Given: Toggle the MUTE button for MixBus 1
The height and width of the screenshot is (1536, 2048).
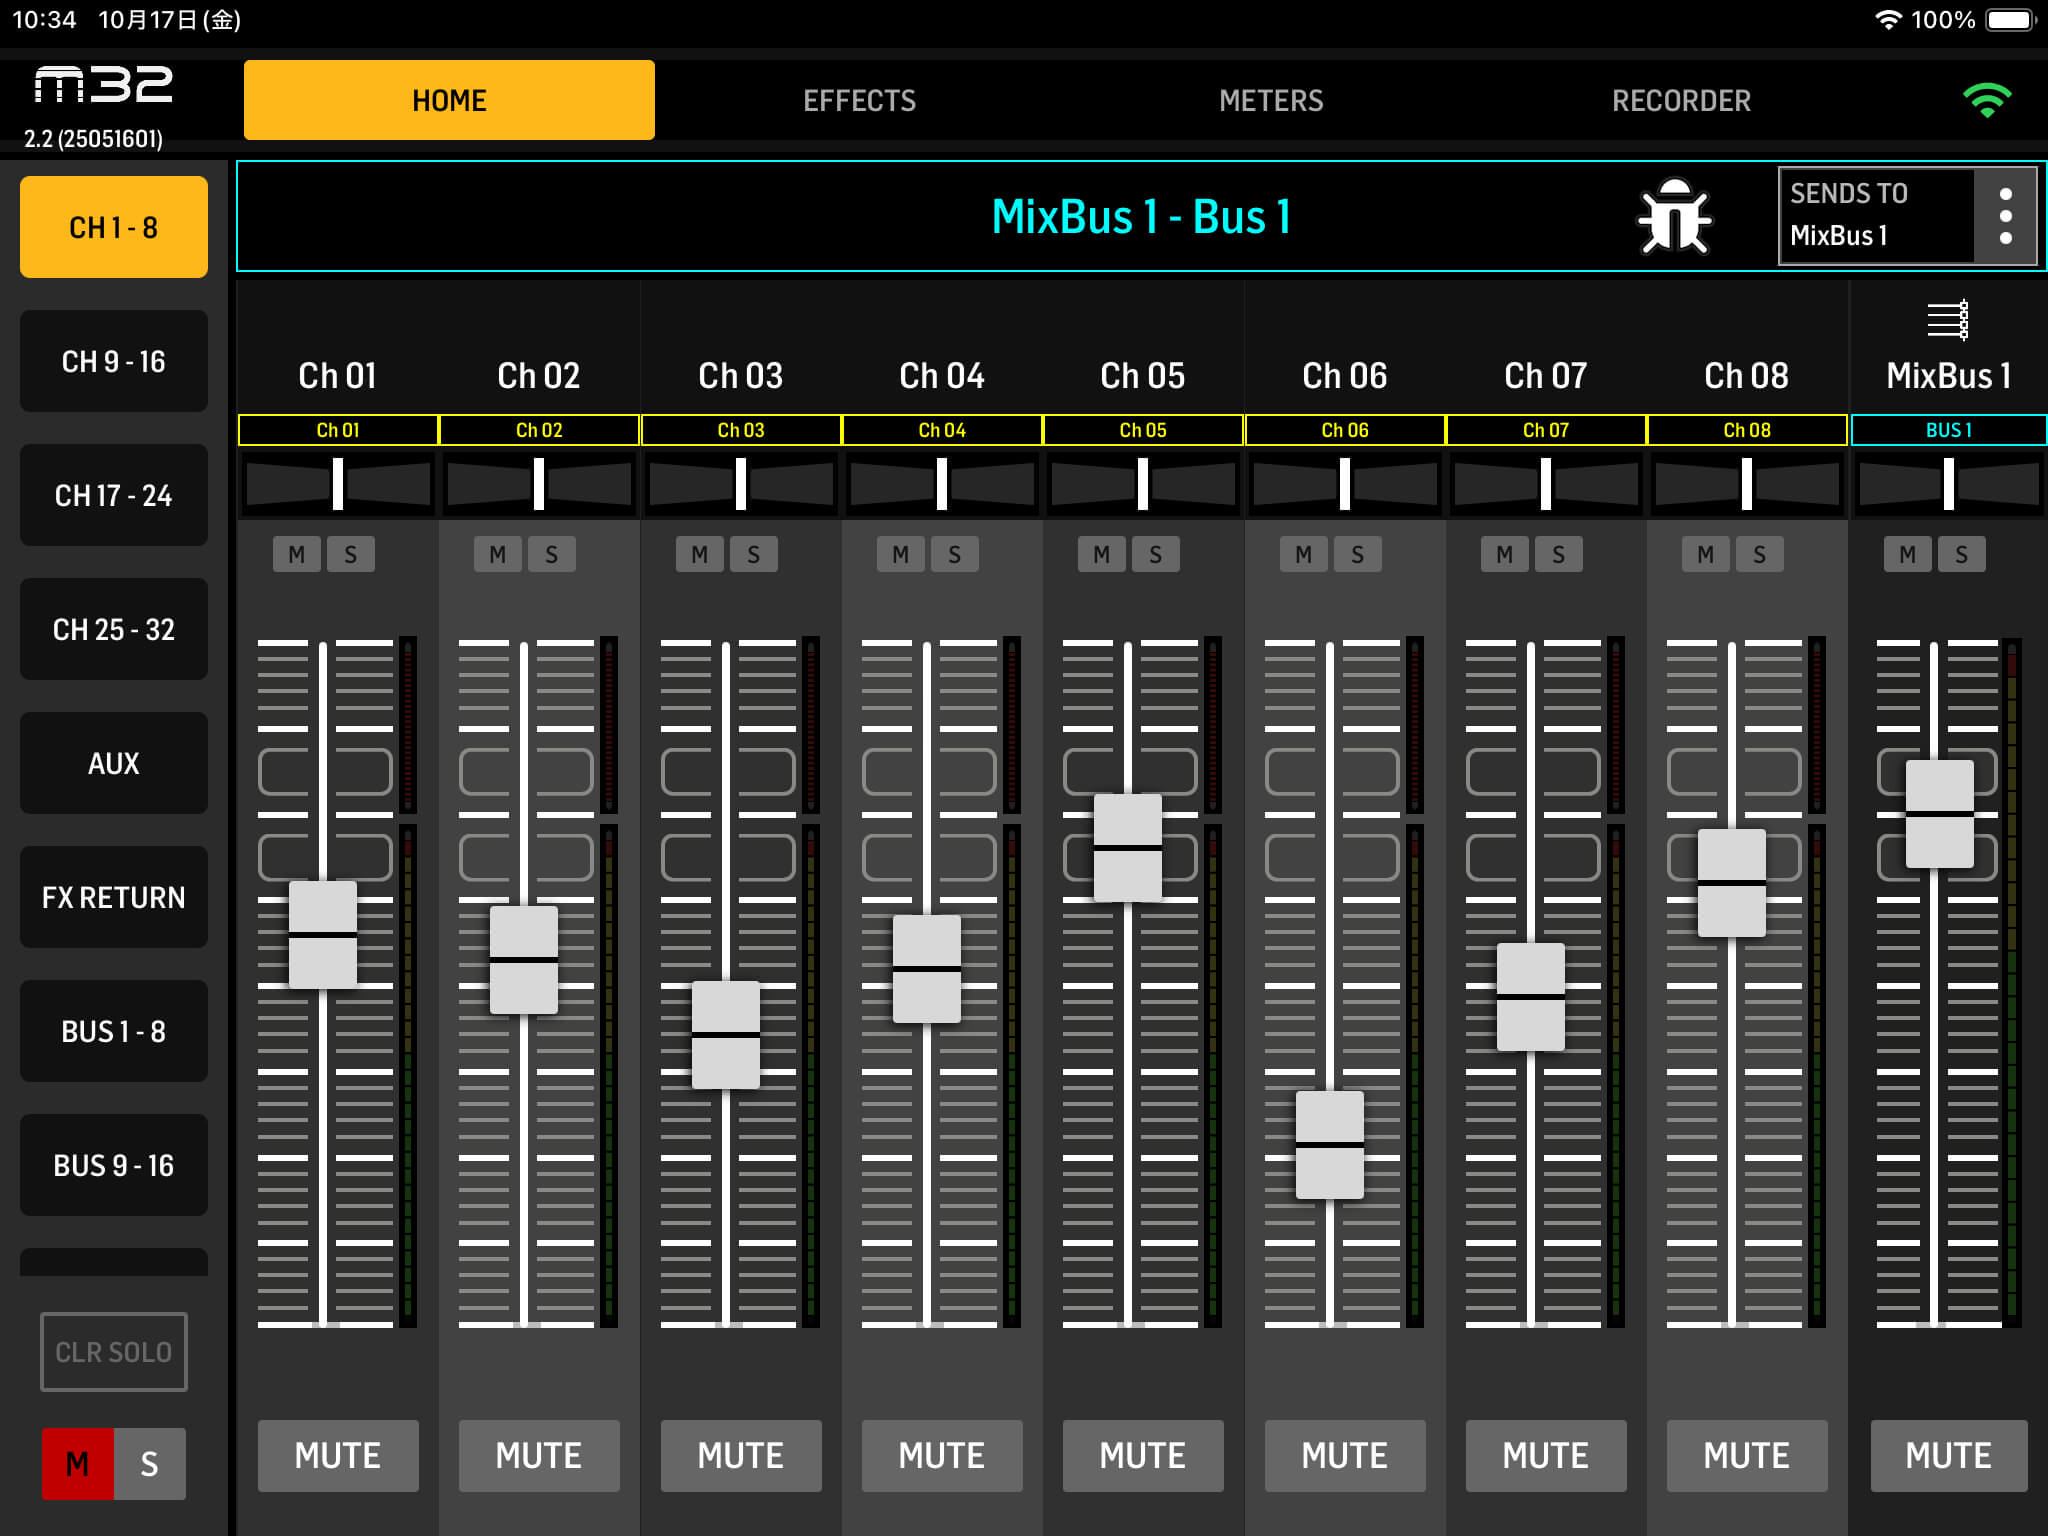Looking at the screenshot, I should (x=1948, y=1455).
